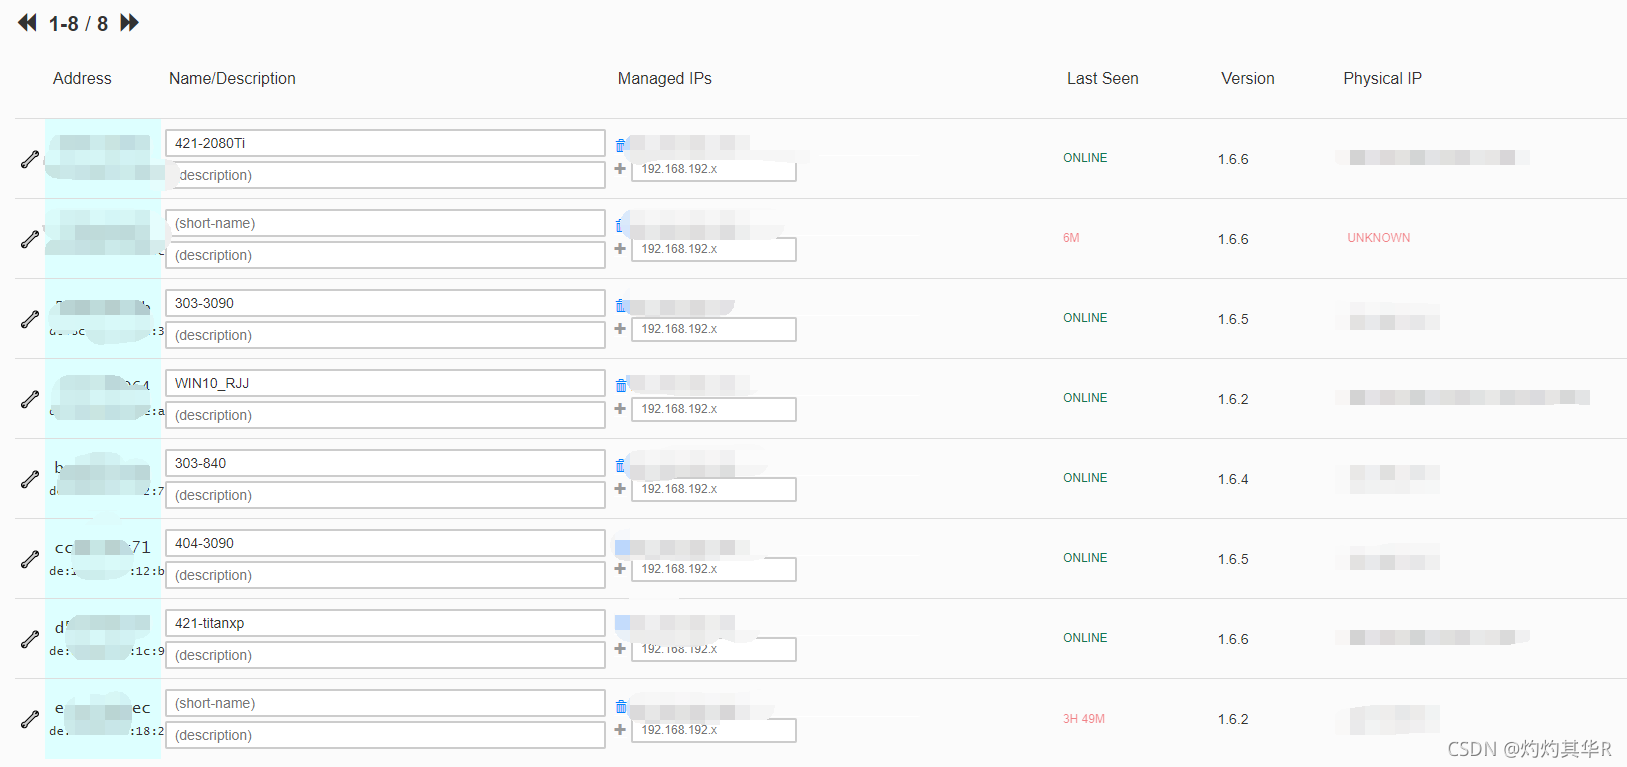1627x767 pixels.
Task: Focus 192.168.192.x IP input for 303-3090
Action: tap(714, 329)
